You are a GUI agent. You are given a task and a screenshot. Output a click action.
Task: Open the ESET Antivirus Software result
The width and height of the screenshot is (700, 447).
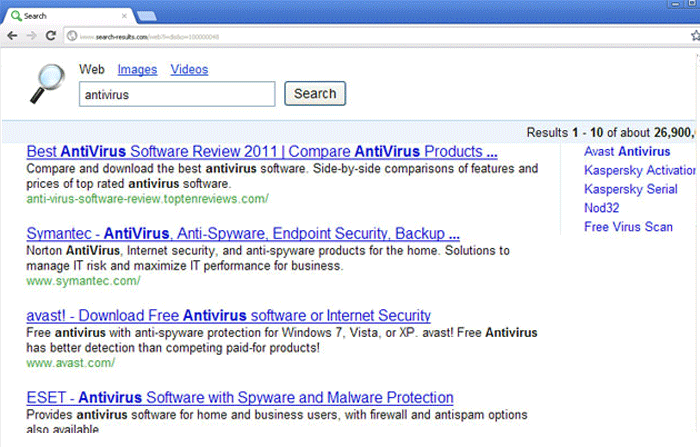pyautogui.click(x=240, y=398)
